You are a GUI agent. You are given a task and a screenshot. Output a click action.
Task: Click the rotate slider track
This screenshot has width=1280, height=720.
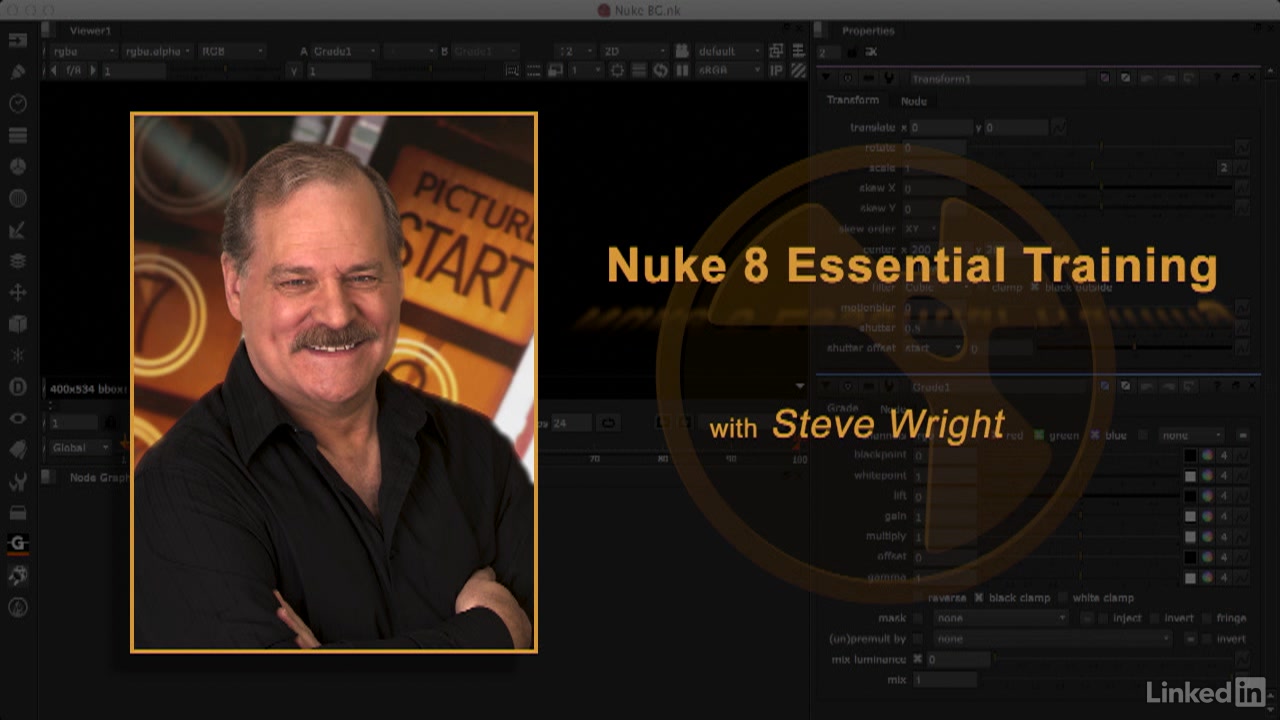[x=1100, y=148]
